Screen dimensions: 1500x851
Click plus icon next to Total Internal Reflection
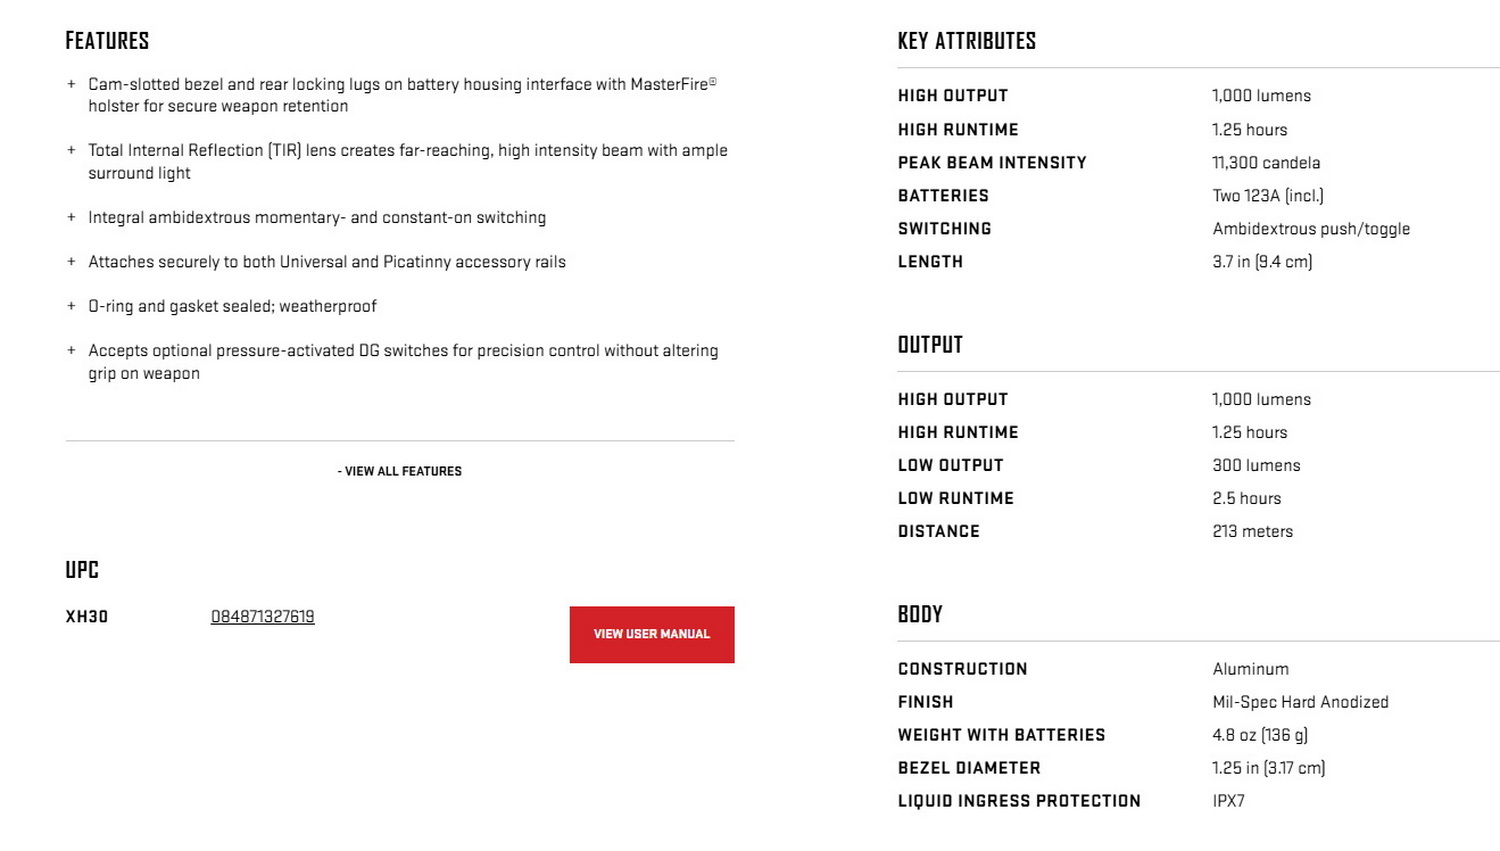point(71,151)
